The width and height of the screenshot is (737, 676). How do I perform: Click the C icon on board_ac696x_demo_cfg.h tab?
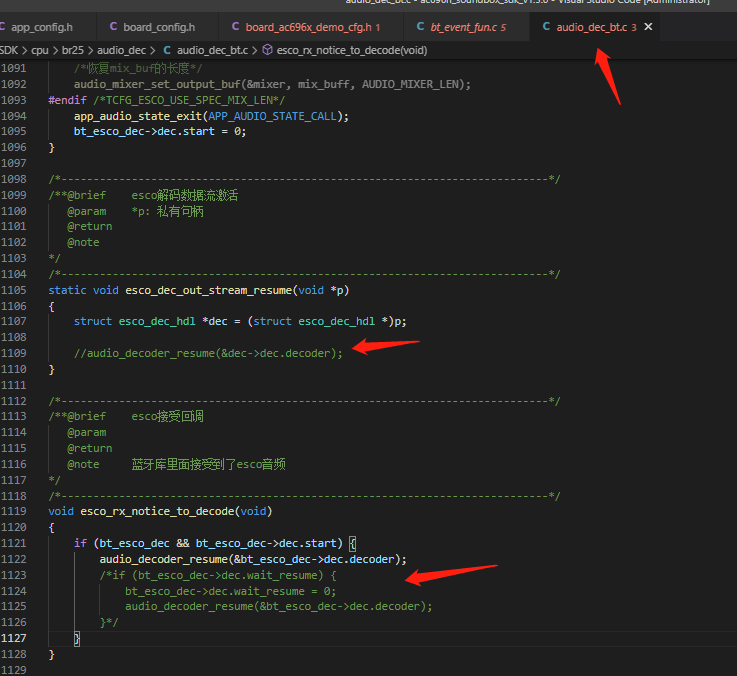[x=235, y=27]
